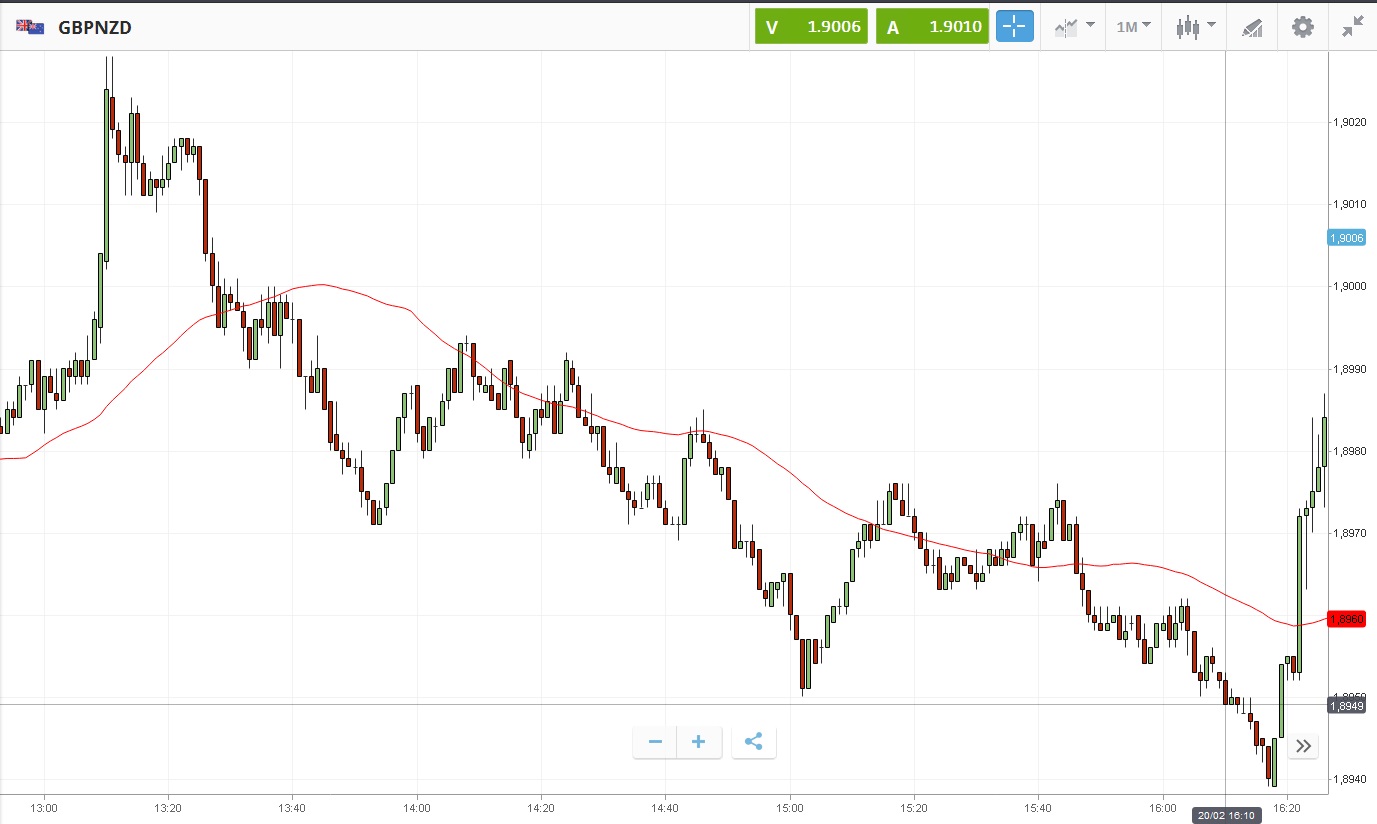Zoom in with the plus button
This screenshot has height=824, width=1377.
[x=699, y=742]
